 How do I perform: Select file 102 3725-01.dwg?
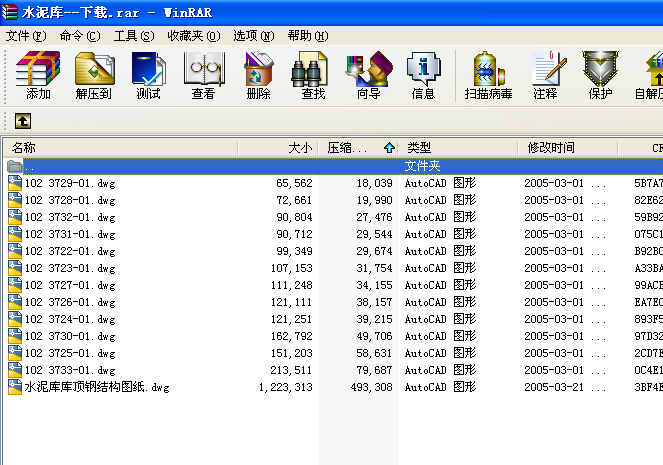coord(70,353)
